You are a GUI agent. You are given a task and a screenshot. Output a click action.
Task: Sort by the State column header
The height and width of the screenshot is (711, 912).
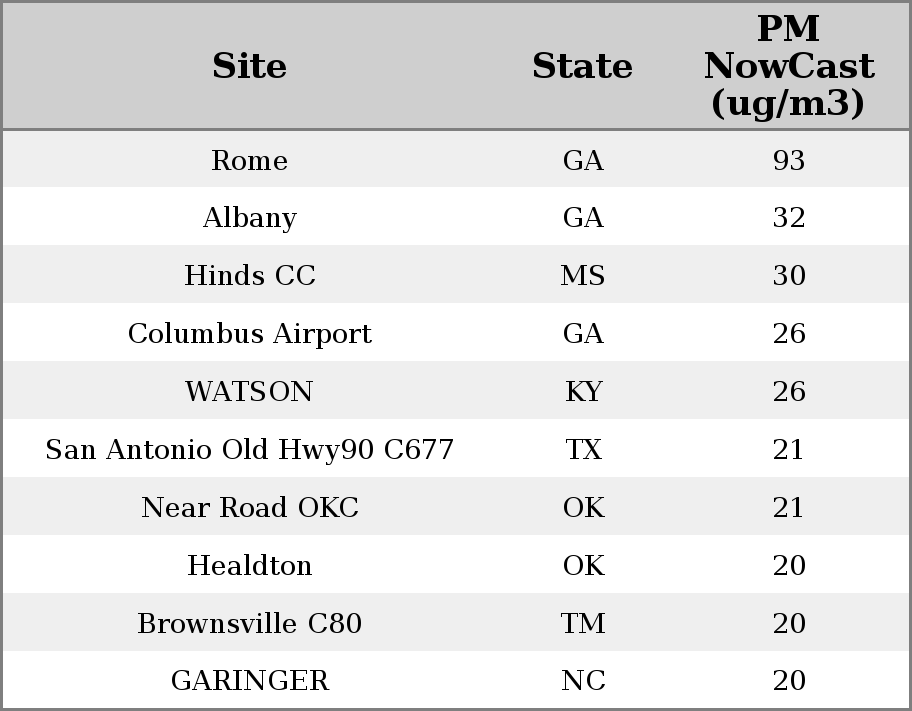pyautogui.click(x=582, y=66)
